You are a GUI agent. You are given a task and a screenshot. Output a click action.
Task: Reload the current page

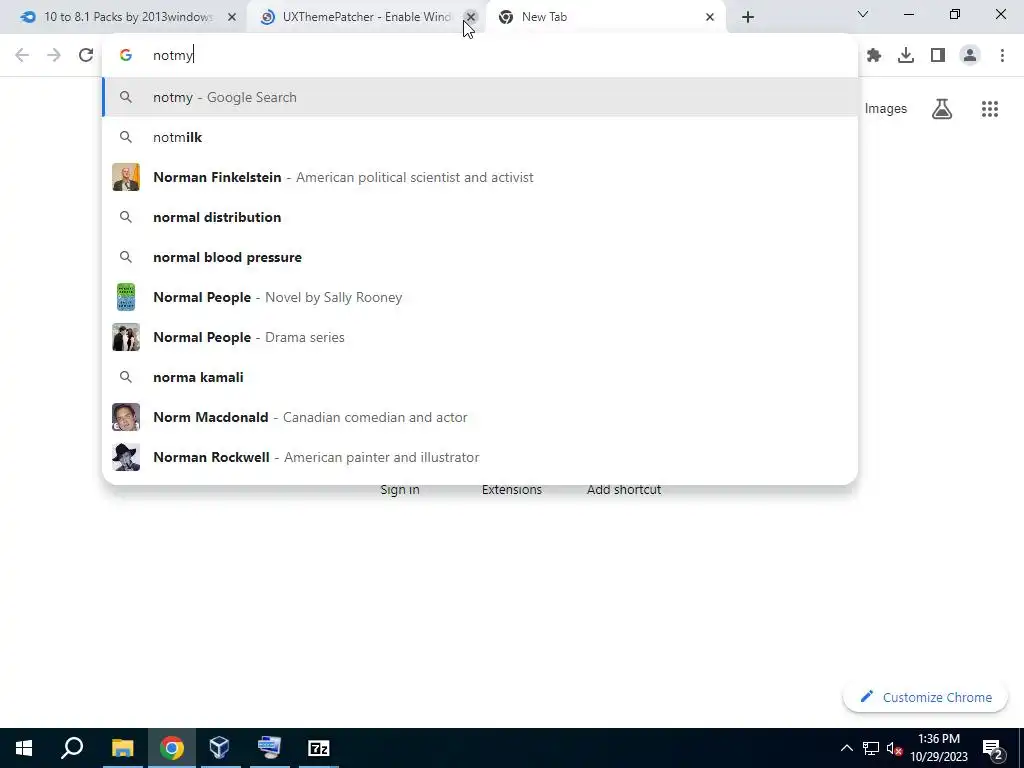pyautogui.click(x=86, y=55)
